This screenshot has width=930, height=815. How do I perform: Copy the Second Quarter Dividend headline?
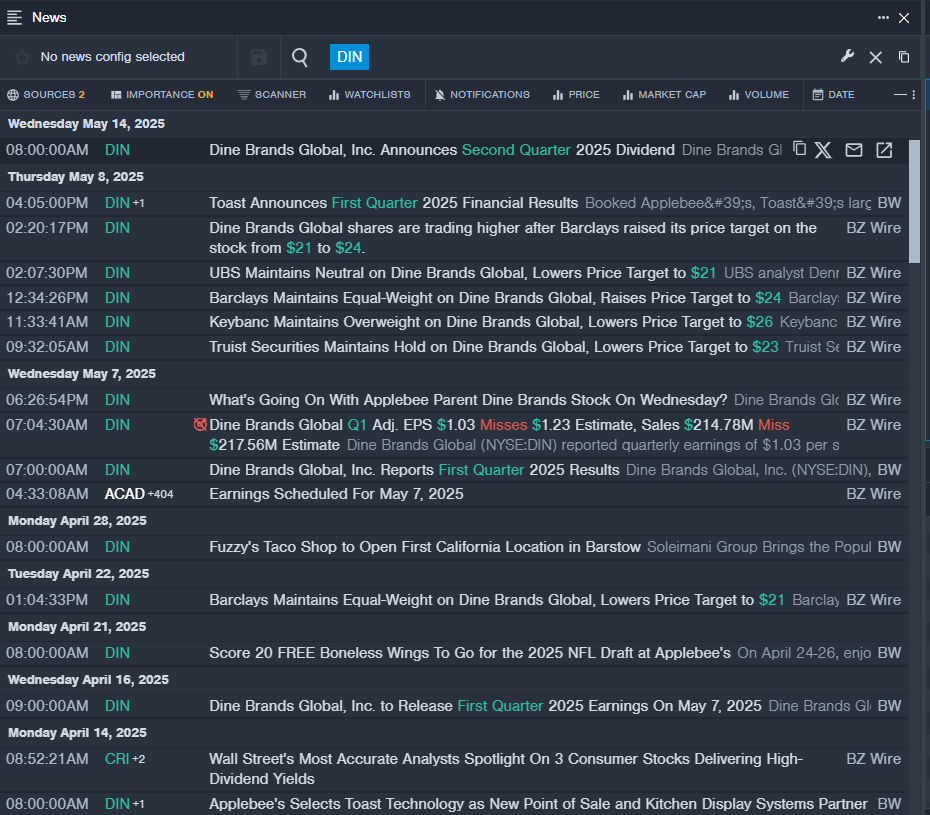pos(800,149)
